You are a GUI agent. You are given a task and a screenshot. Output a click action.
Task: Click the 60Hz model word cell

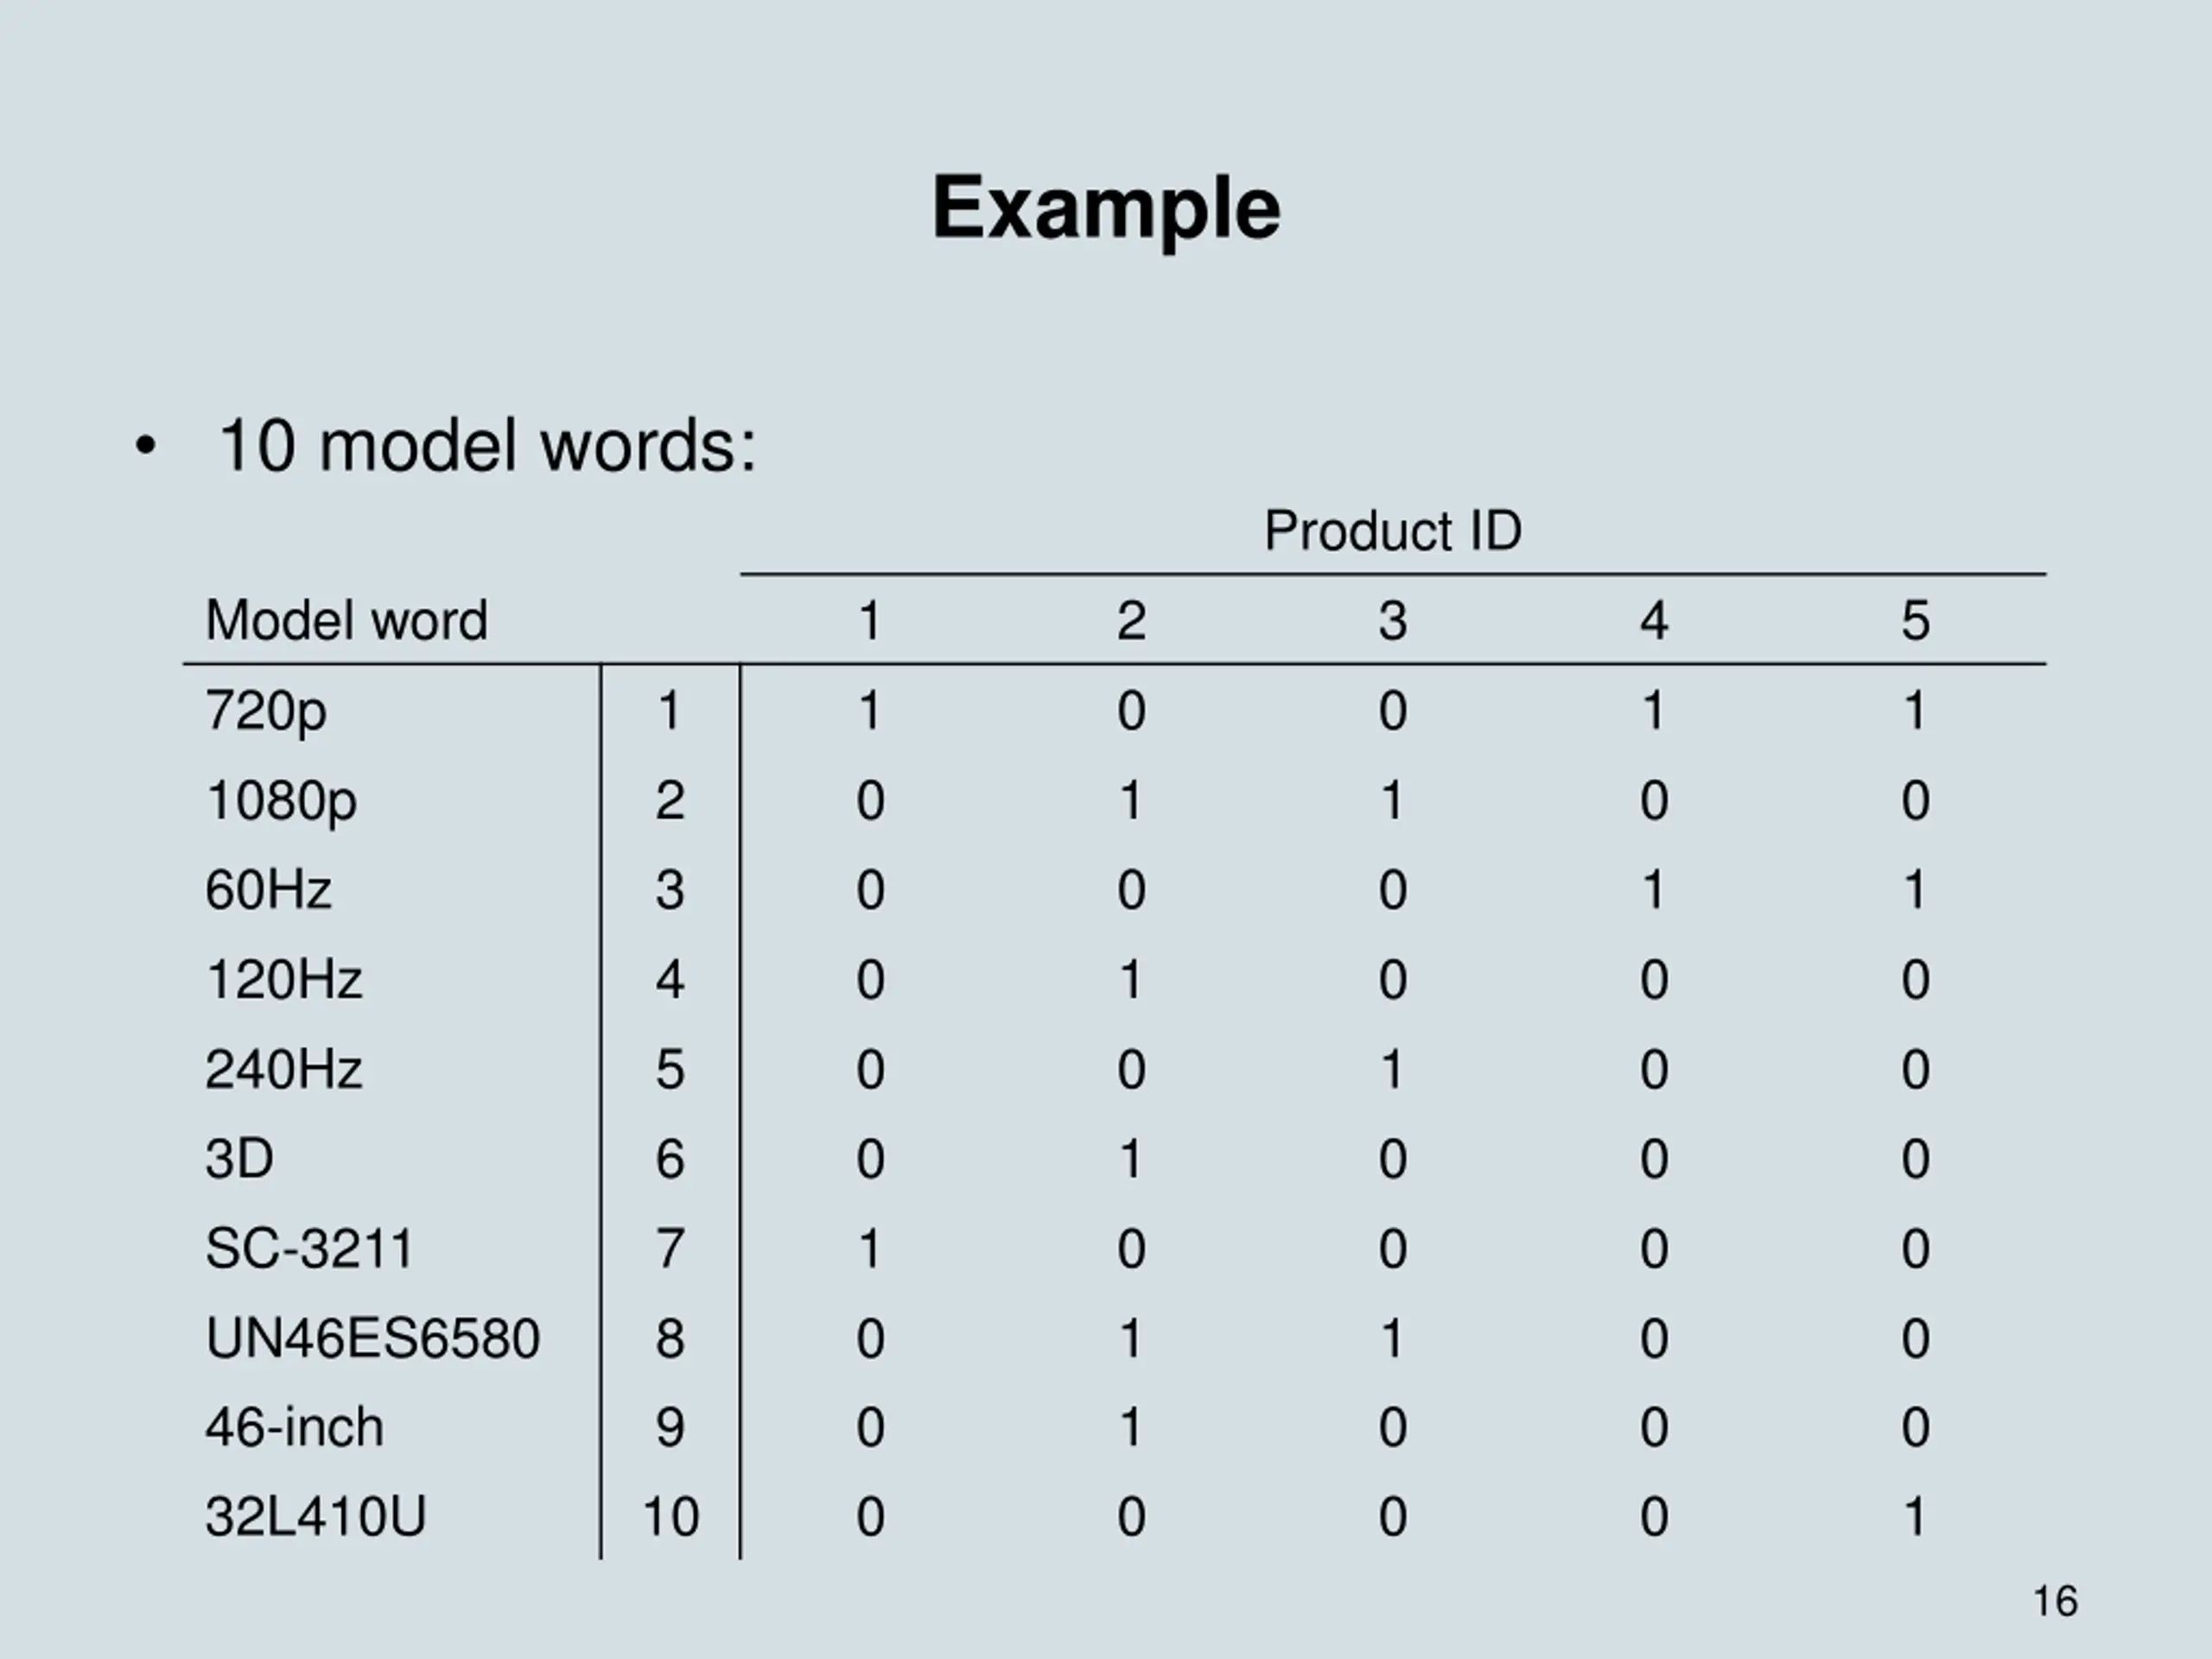[x=268, y=889]
